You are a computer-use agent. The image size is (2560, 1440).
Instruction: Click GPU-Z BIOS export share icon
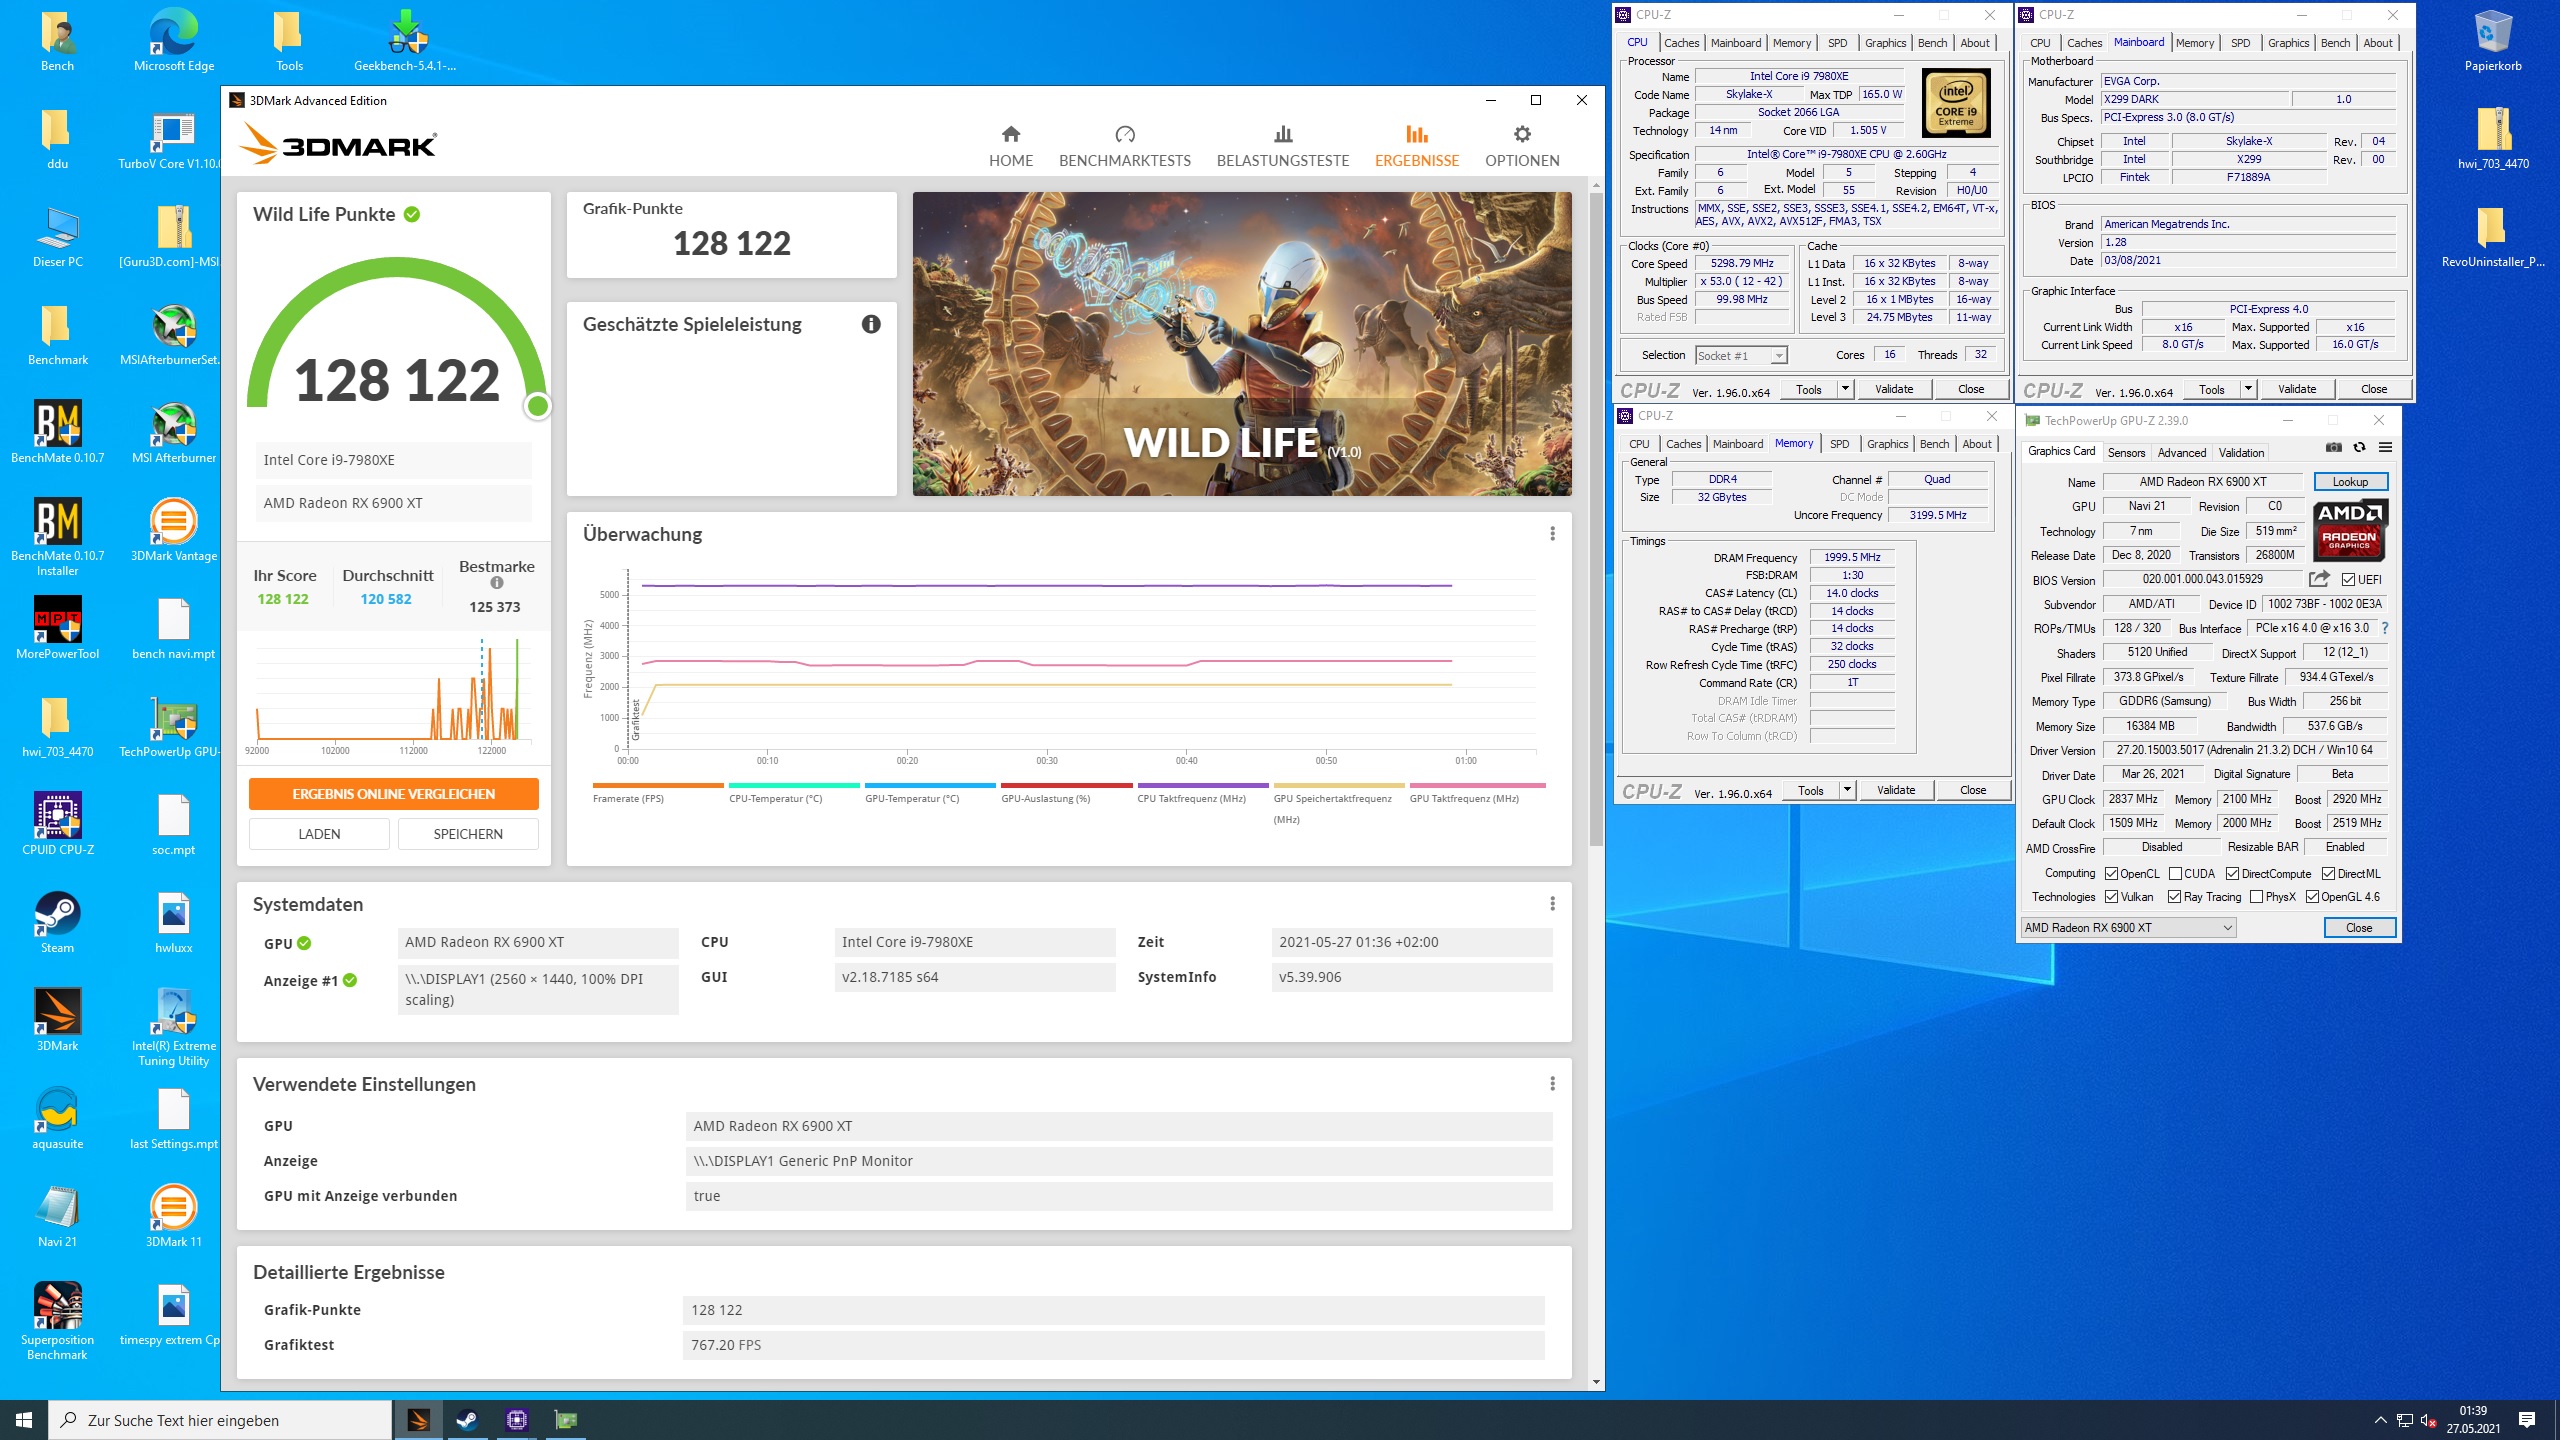(2320, 579)
